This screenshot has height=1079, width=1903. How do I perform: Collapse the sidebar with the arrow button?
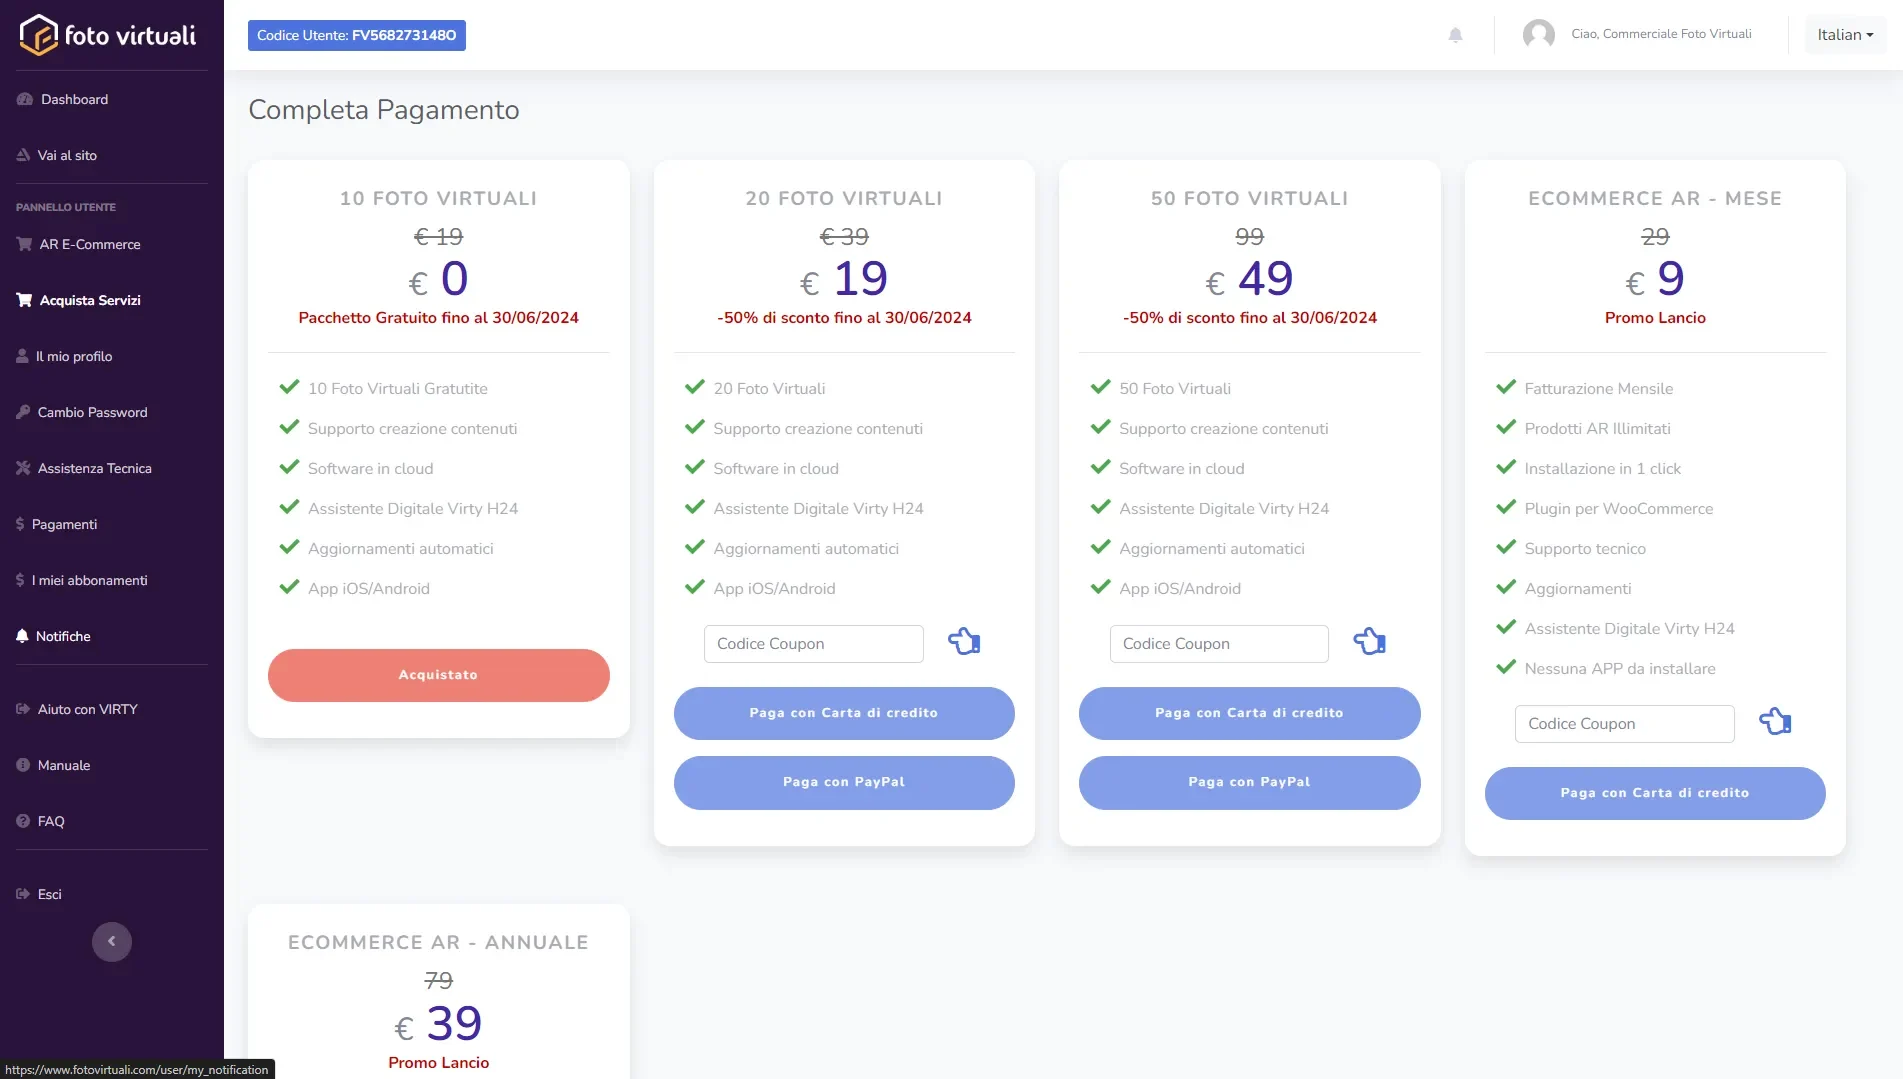click(x=112, y=941)
